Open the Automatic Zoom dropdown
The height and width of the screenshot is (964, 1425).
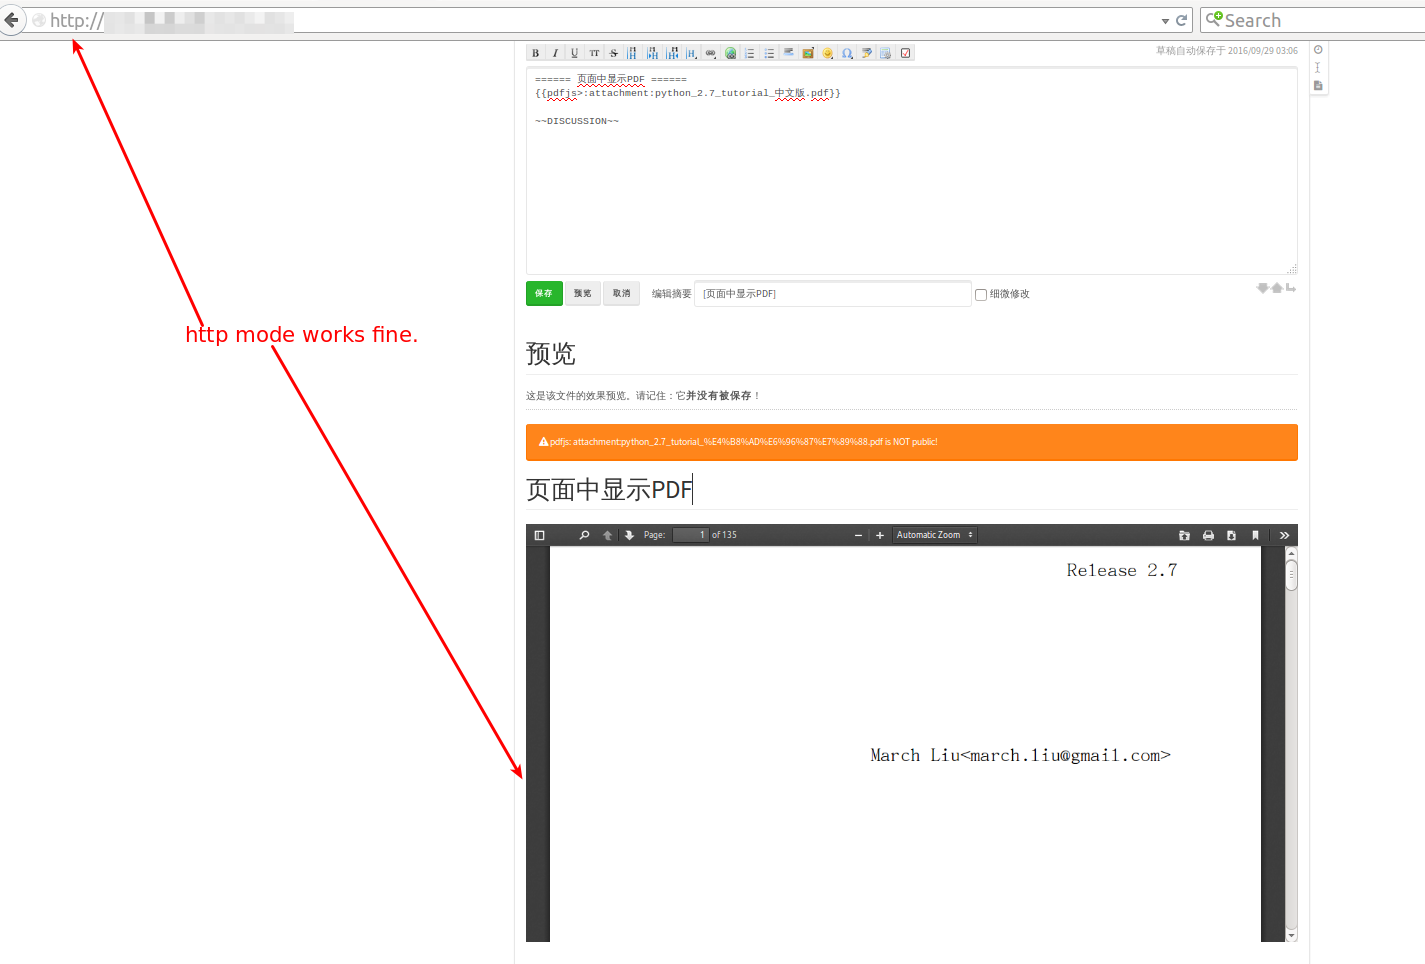click(935, 535)
